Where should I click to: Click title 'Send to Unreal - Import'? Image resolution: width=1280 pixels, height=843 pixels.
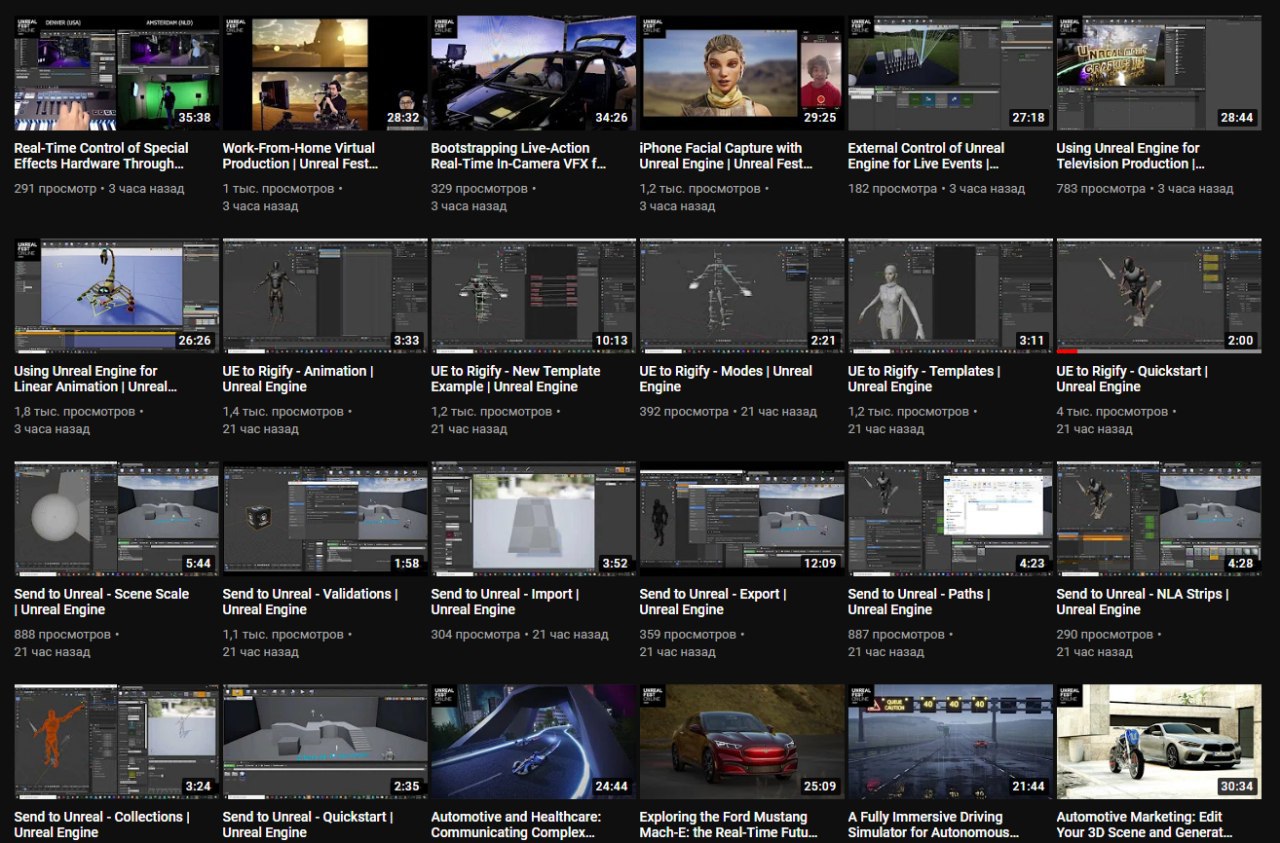(505, 602)
